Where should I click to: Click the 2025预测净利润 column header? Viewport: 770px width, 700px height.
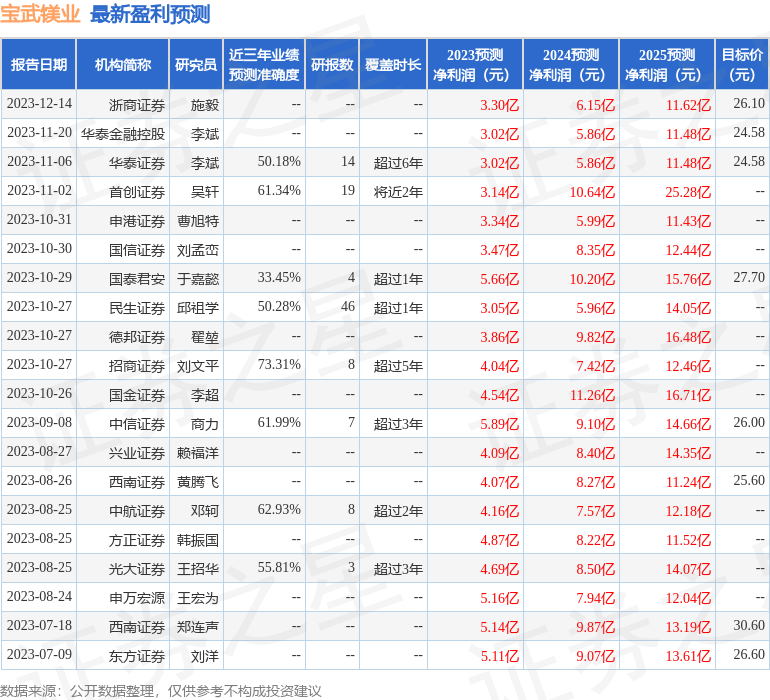(667, 64)
